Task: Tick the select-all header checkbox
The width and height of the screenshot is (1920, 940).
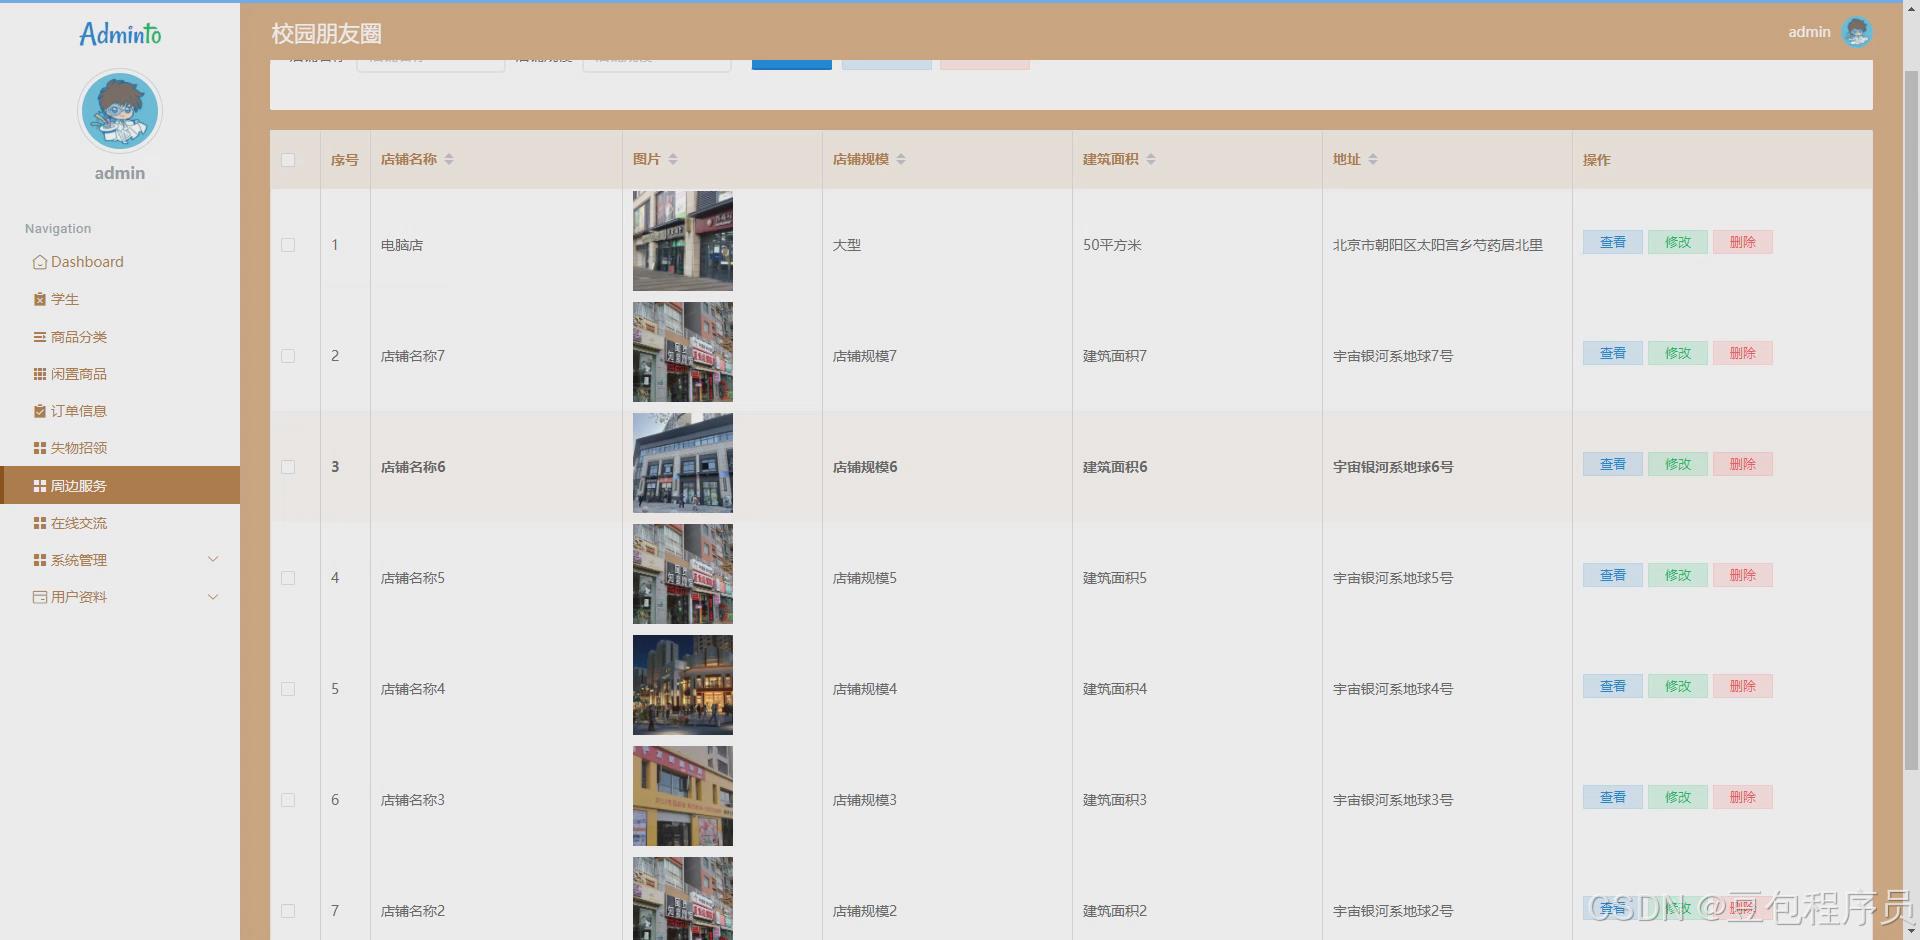Action: [288, 160]
